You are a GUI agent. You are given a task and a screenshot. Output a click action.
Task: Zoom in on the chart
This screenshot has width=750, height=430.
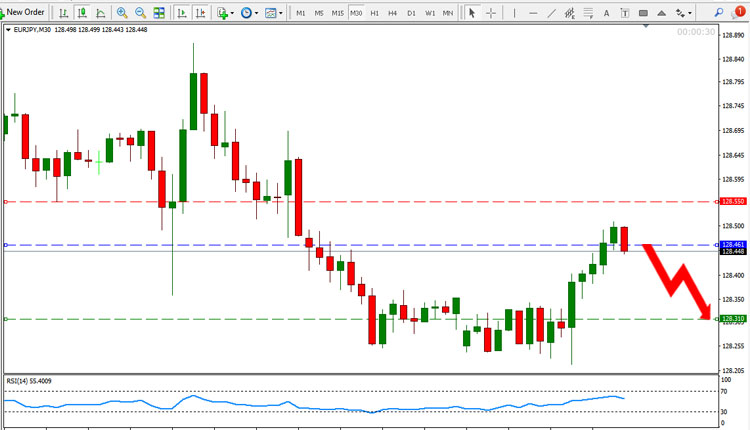pos(122,13)
